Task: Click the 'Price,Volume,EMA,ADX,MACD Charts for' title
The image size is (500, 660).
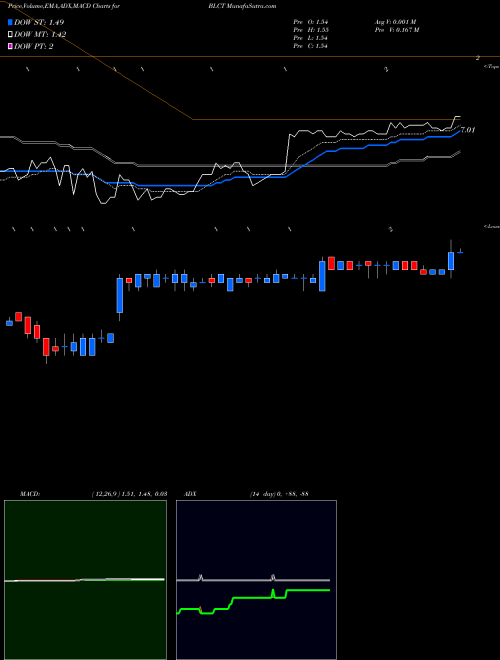Action: (63, 6)
